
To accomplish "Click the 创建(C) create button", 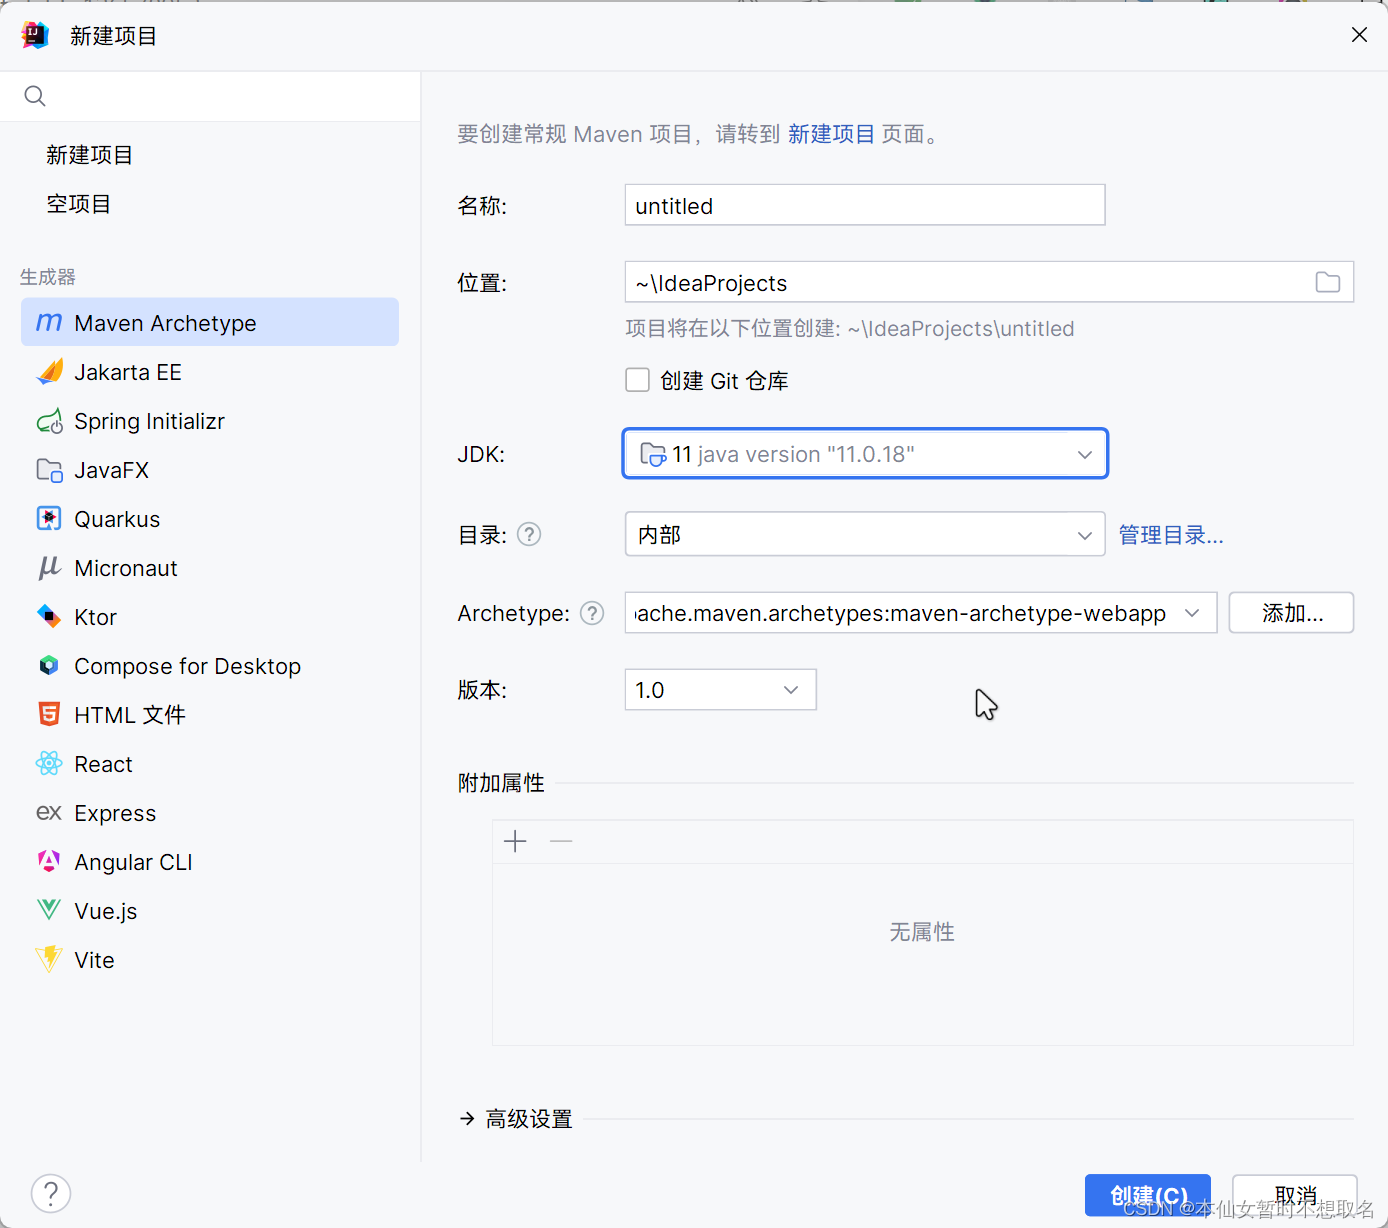I will (x=1148, y=1195).
